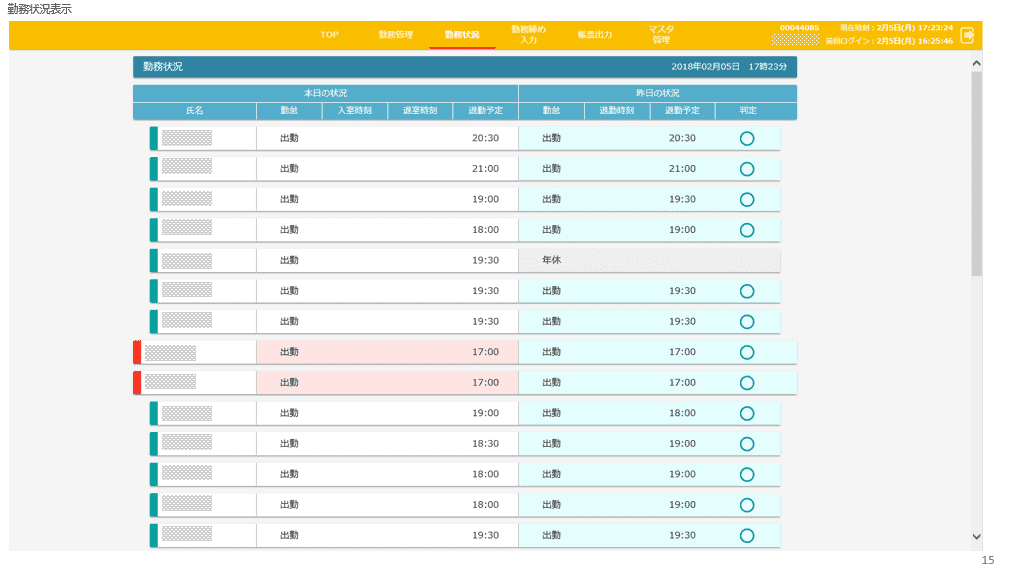The image size is (1024, 576).
Task: Click the judgment circle in the first row
Action: (746, 138)
